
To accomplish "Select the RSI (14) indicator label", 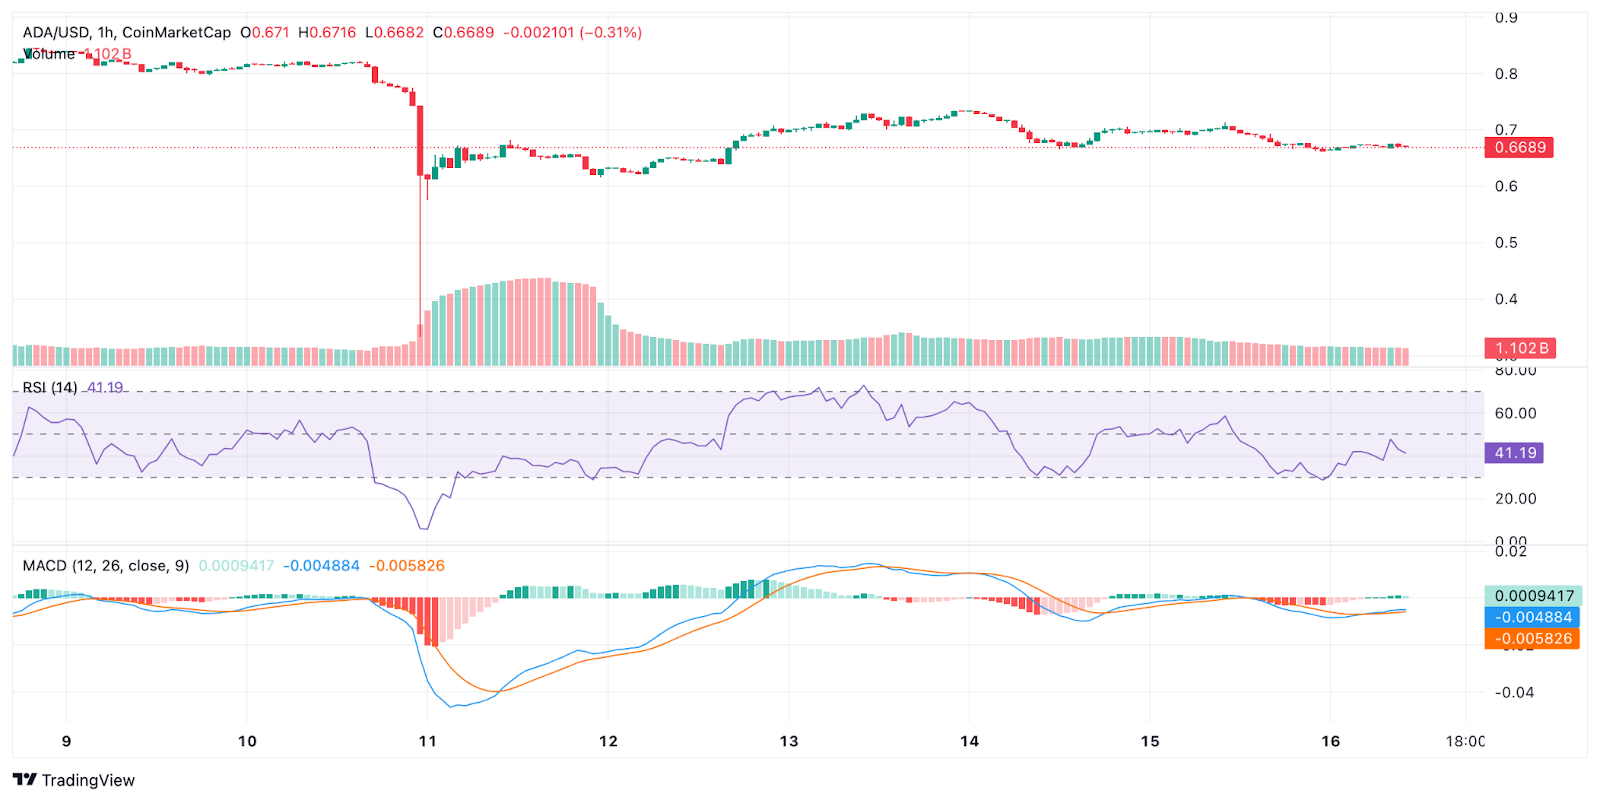I will coord(50,387).
